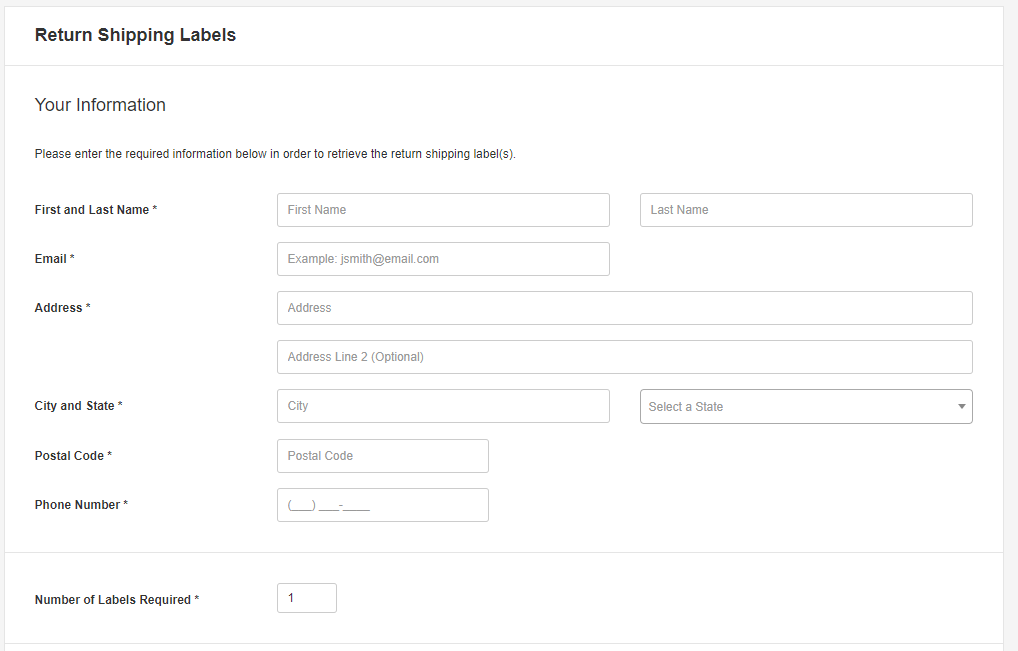Image resolution: width=1018 pixels, height=651 pixels.
Task: Click the Postal Code input box
Action: 382,456
